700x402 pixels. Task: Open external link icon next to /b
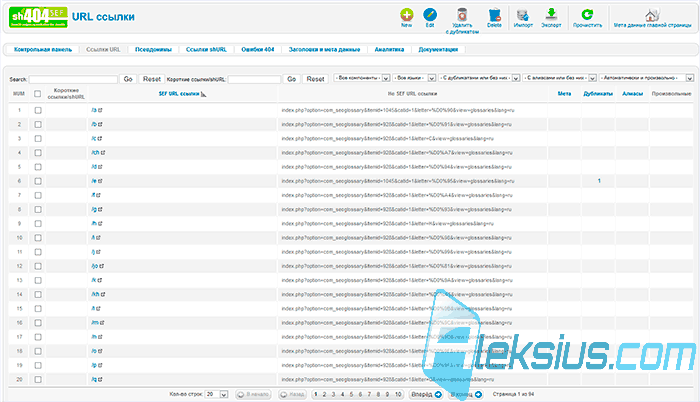(100, 124)
